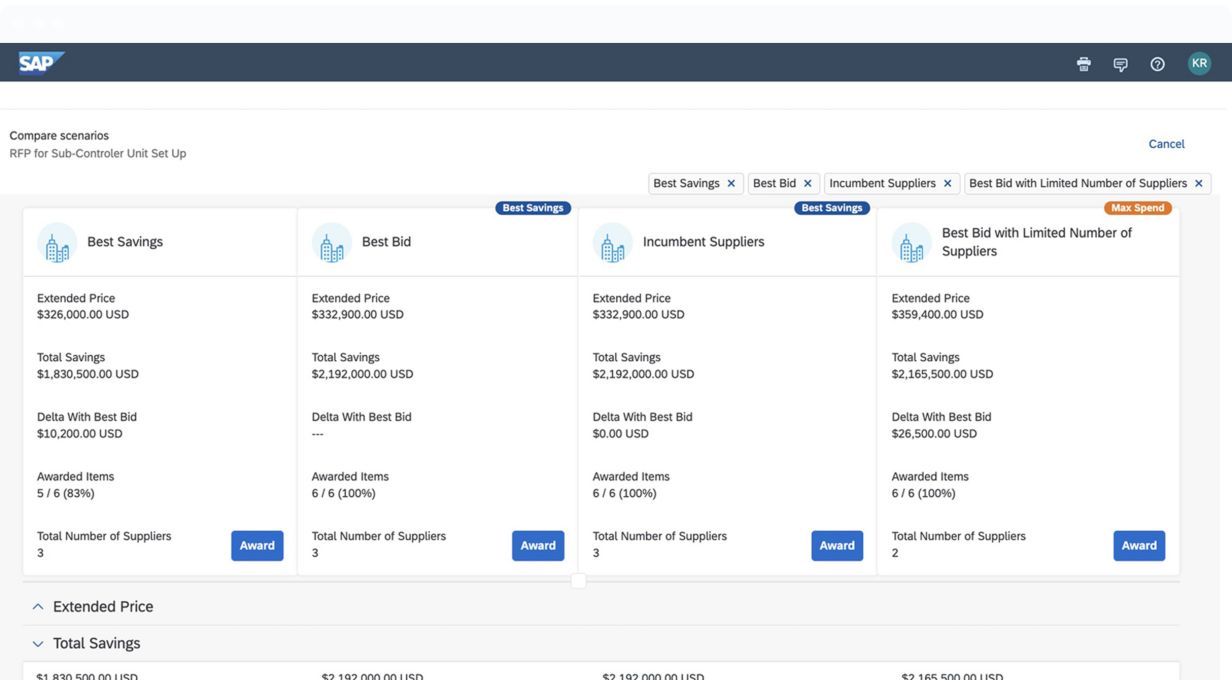Award Best Bid with Limited Suppliers scenario
The image size is (1232, 680).
(x=1139, y=546)
